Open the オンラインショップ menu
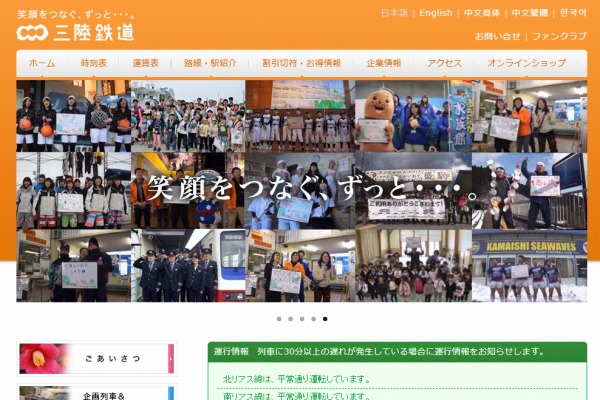This screenshot has width=600, height=400. [x=527, y=63]
